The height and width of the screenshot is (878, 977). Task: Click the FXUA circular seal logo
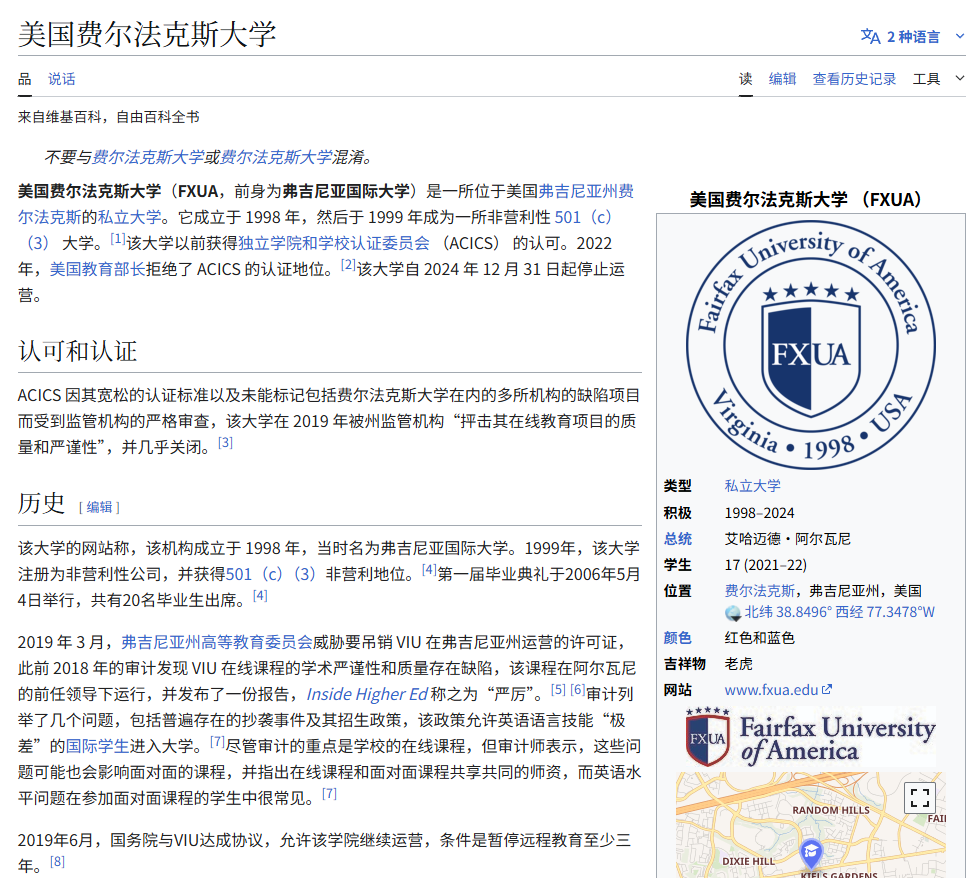tap(810, 345)
